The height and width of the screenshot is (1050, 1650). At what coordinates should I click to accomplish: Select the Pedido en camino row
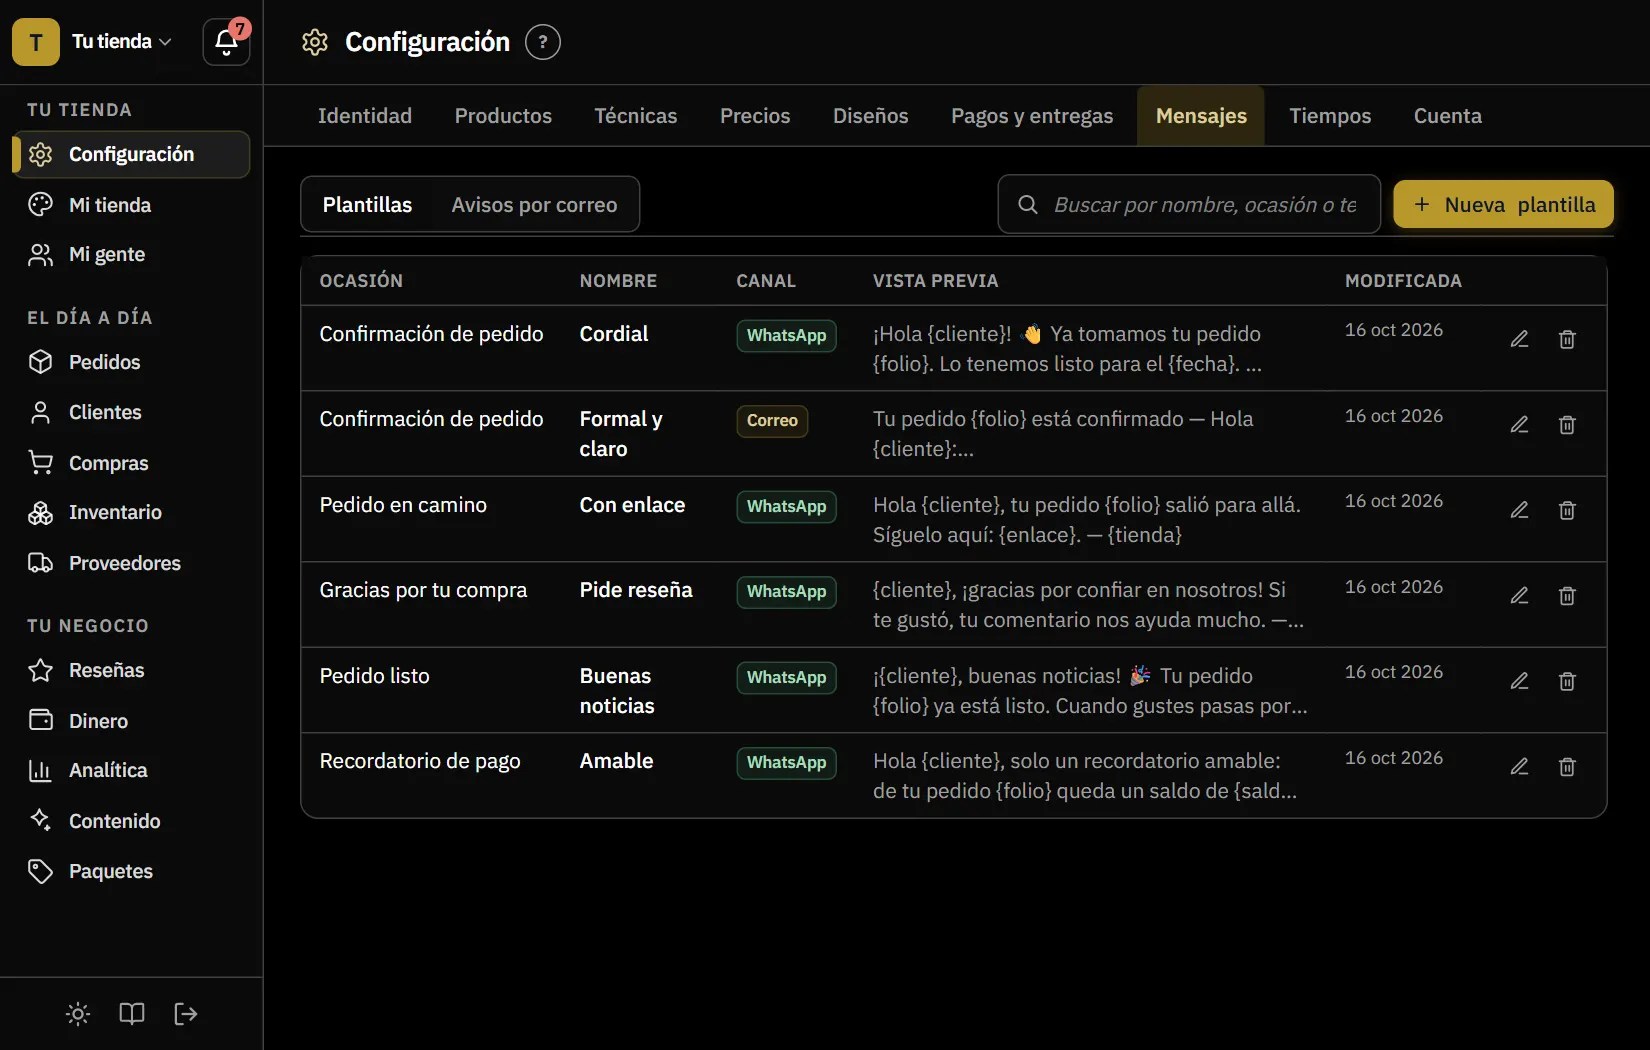(x=954, y=519)
